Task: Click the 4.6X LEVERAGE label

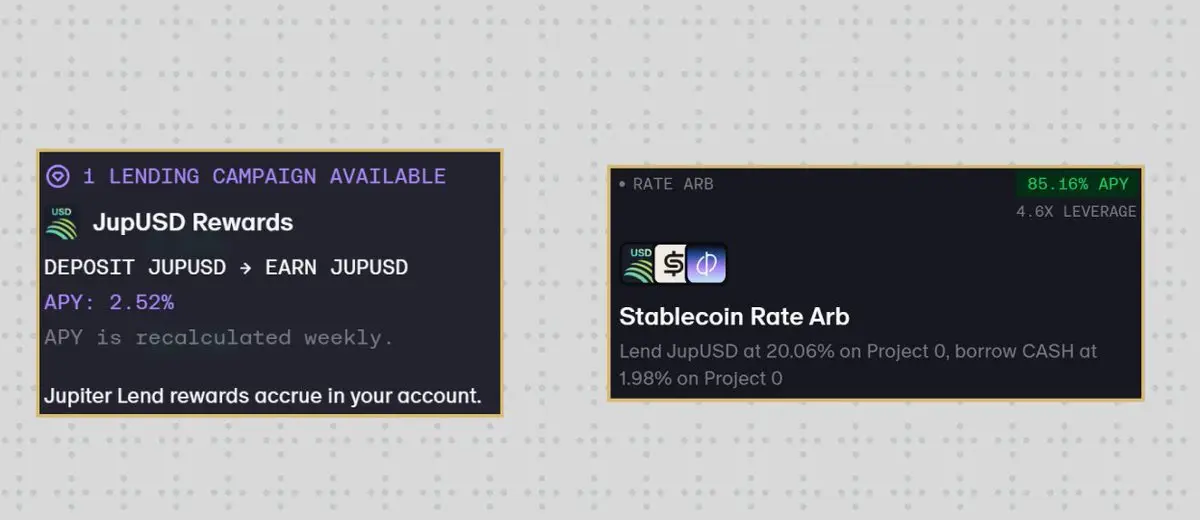Action: [1076, 212]
